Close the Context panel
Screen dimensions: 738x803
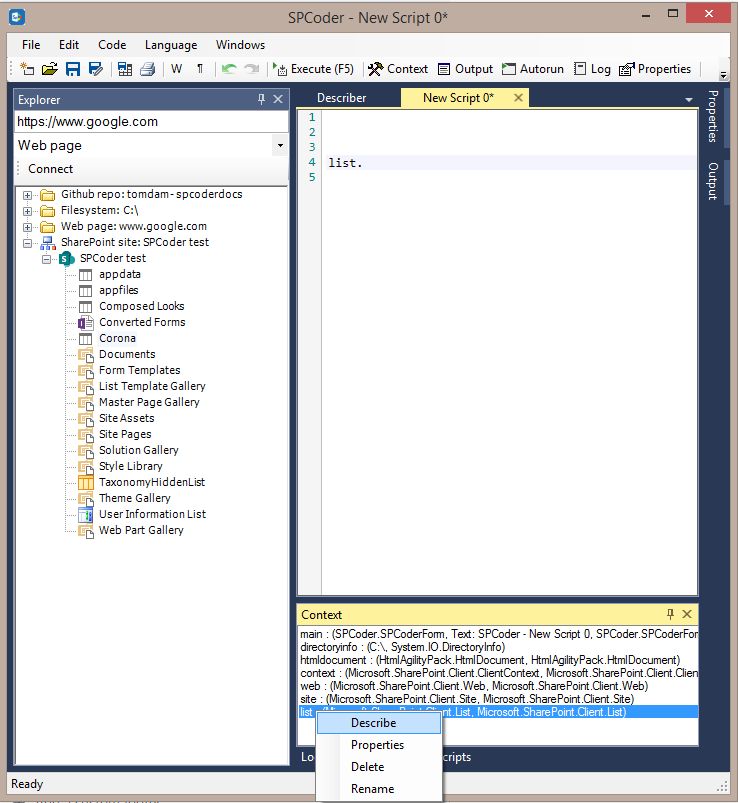point(687,614)
